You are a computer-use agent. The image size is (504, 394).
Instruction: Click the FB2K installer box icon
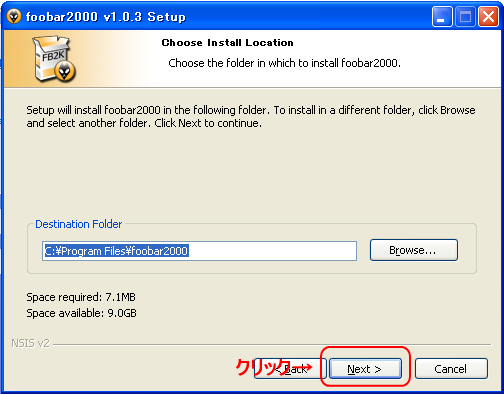pos(54,59)
